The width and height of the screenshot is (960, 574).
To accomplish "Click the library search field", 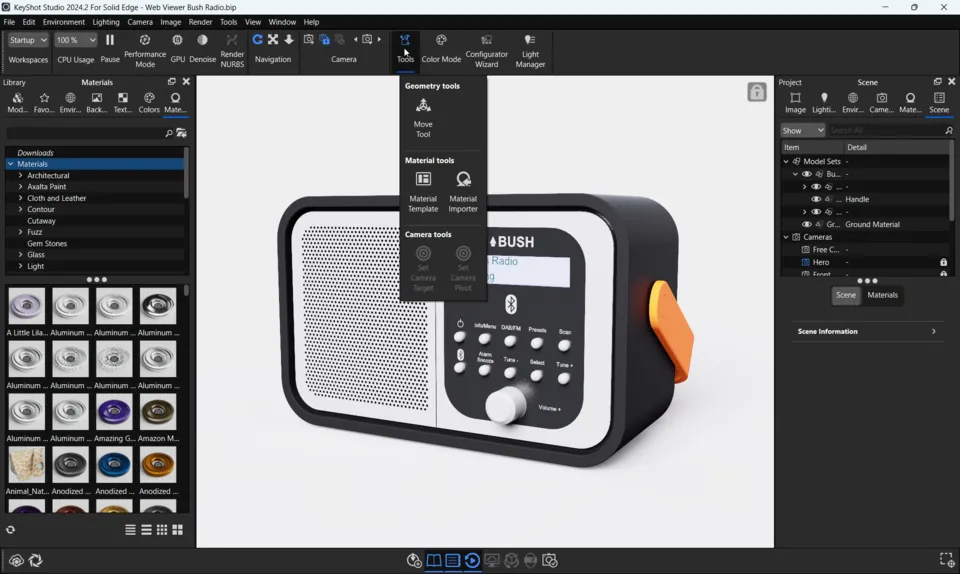I will (84, 133).
